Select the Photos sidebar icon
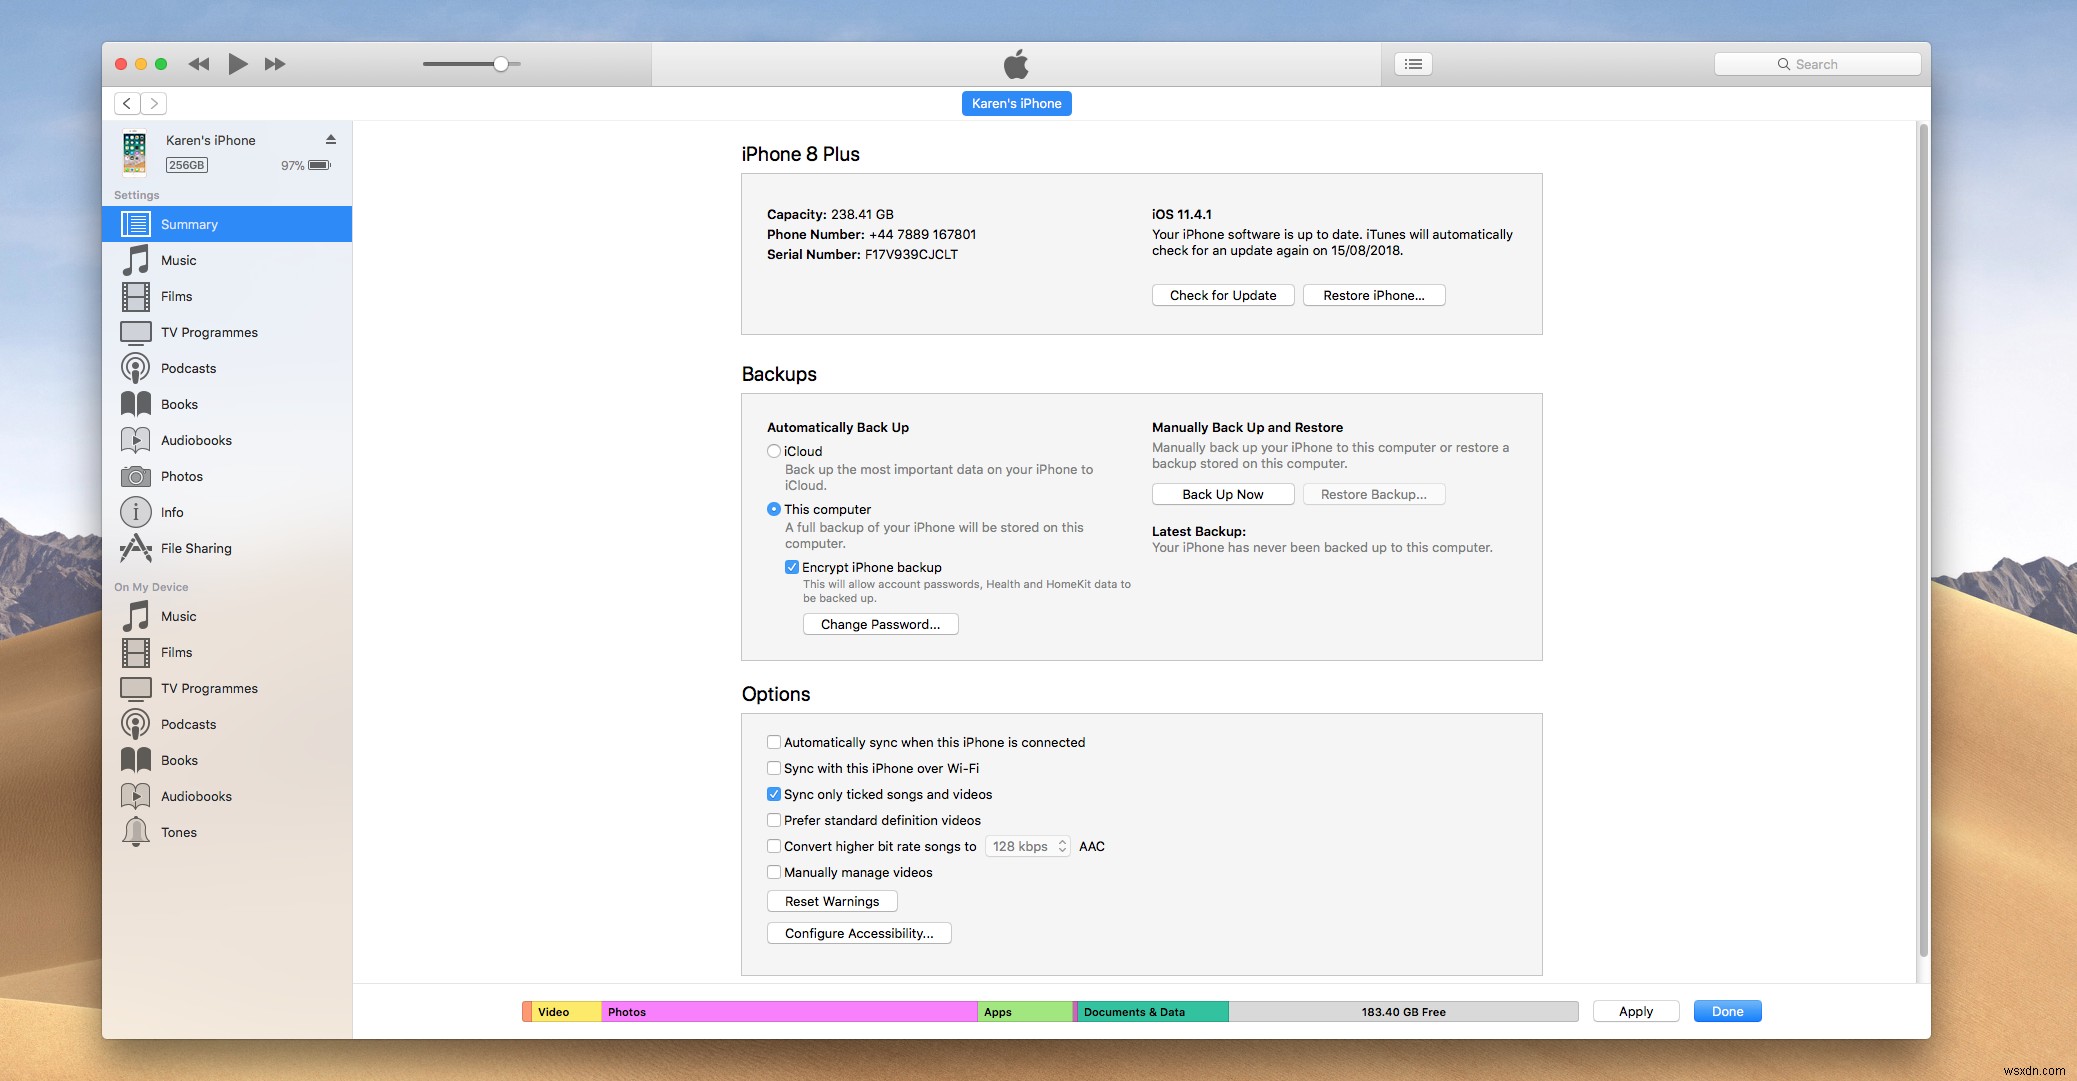The height and width of the screenshot is (1081, 2077). click(133, 475)
